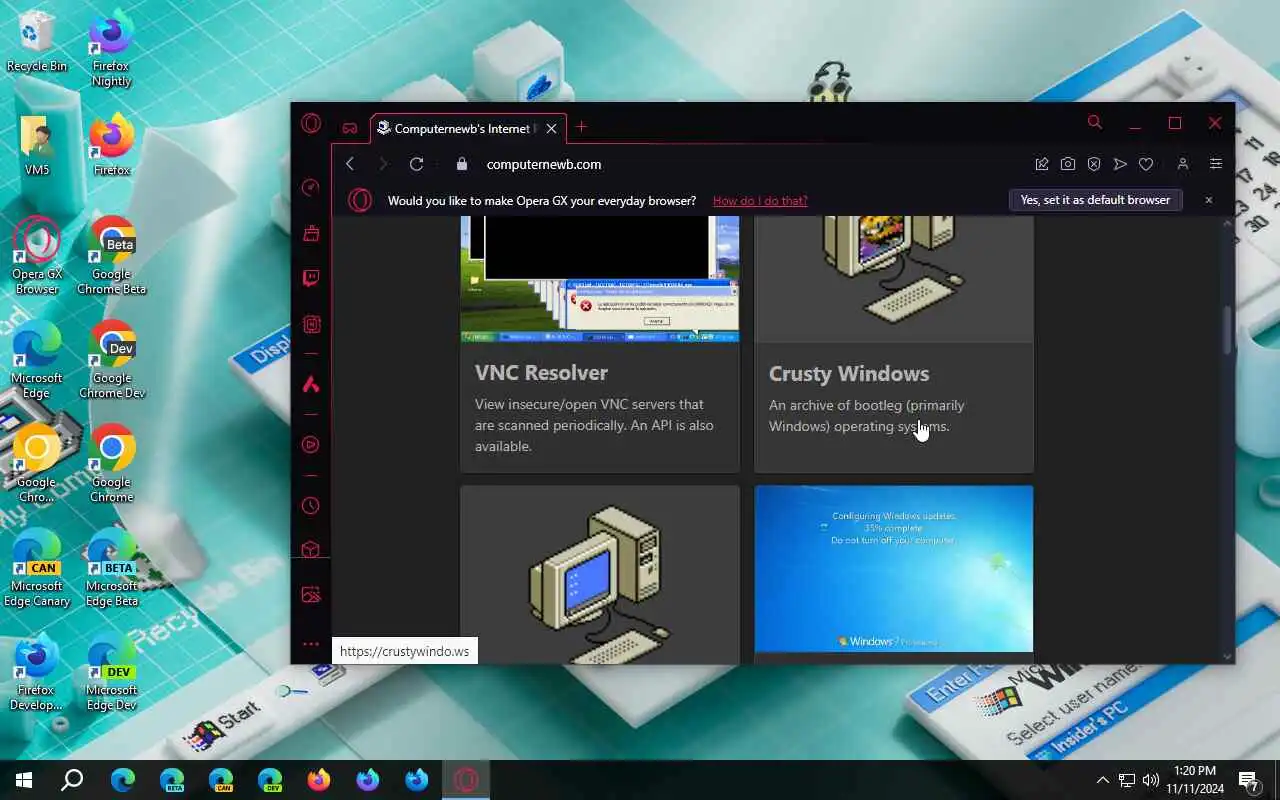Add page to bookmarks with heart icon
Image resolution: width=1280 pixels, height=800 pixels.
pyautogui.click(x=1146, y=164)
